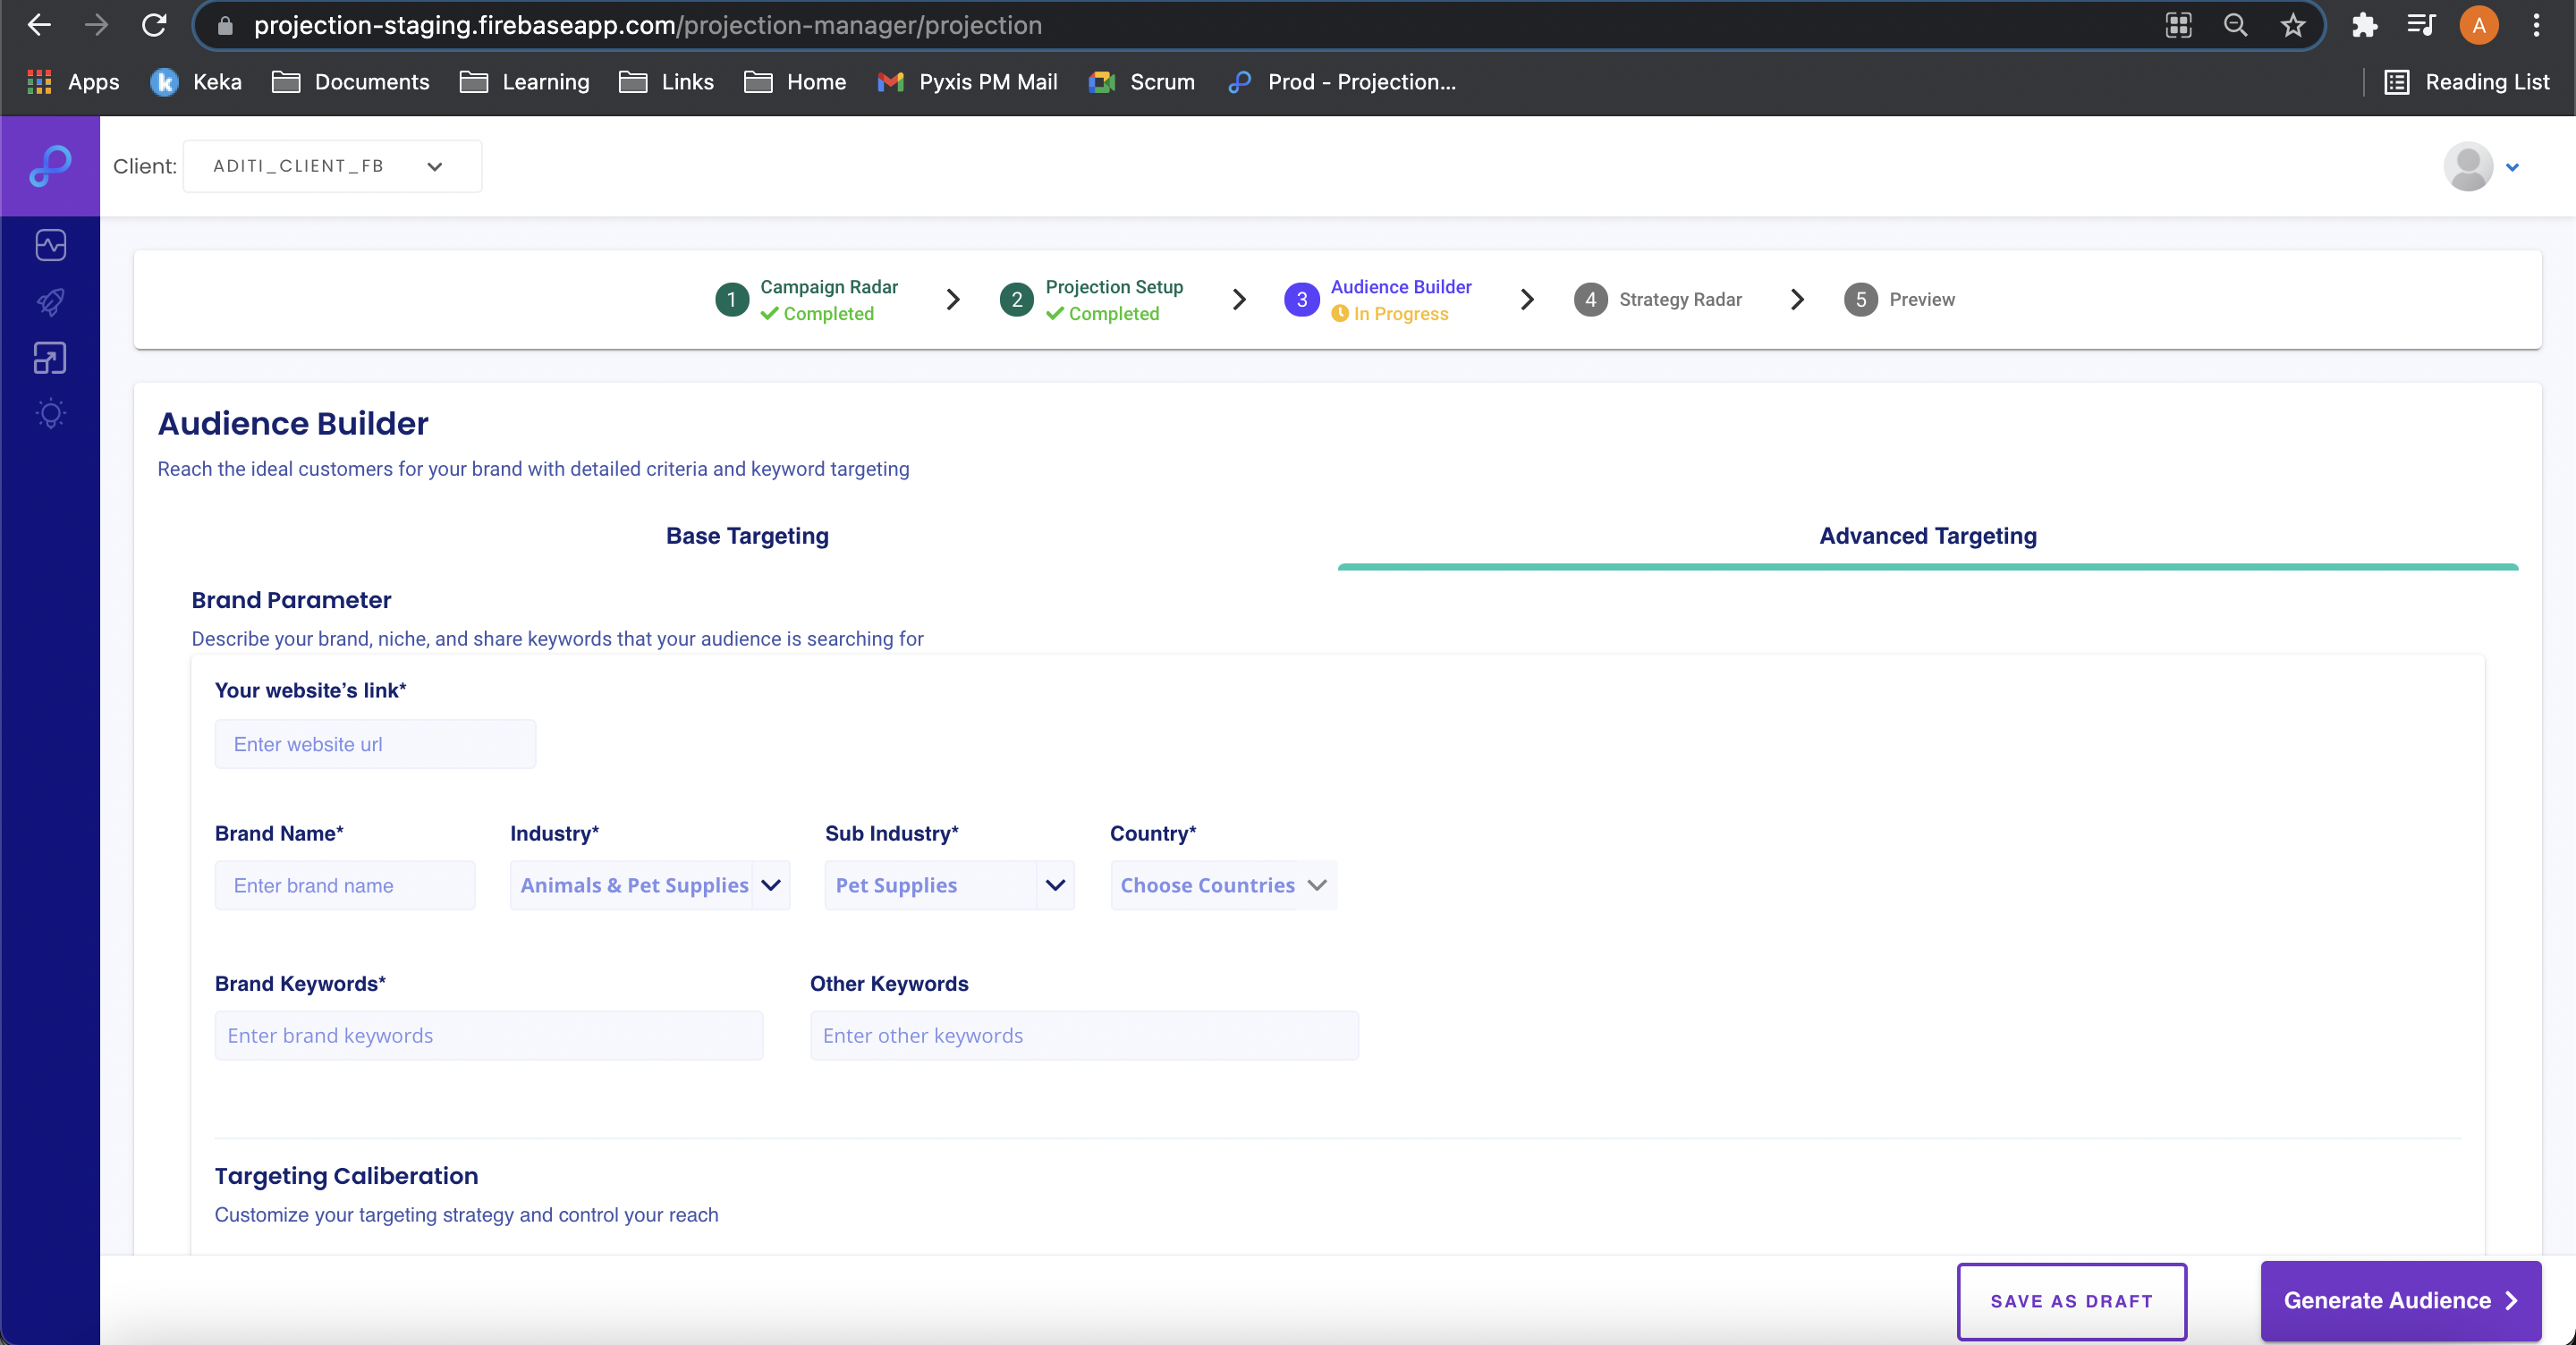
Task: Select the activity monitor icon in sidebar
Action: (50, 244)
